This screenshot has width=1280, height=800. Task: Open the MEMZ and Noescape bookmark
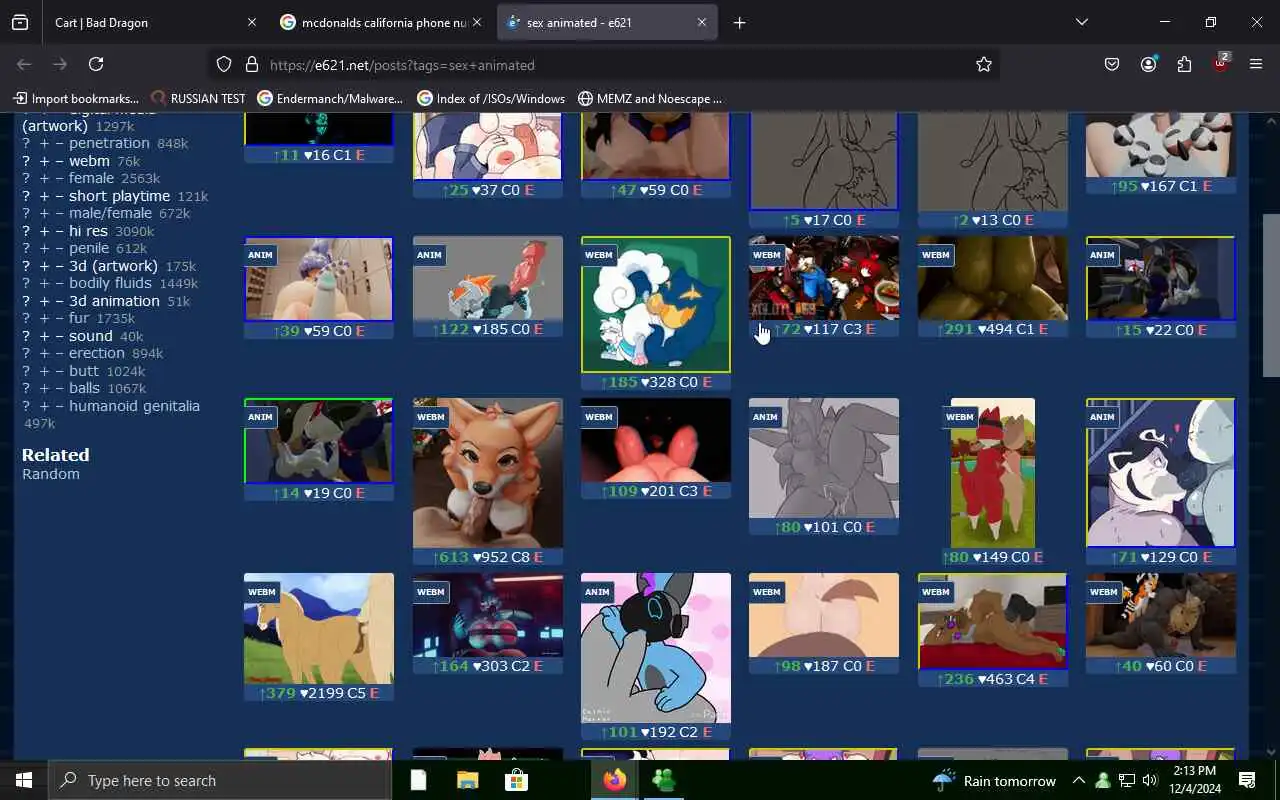650,98
